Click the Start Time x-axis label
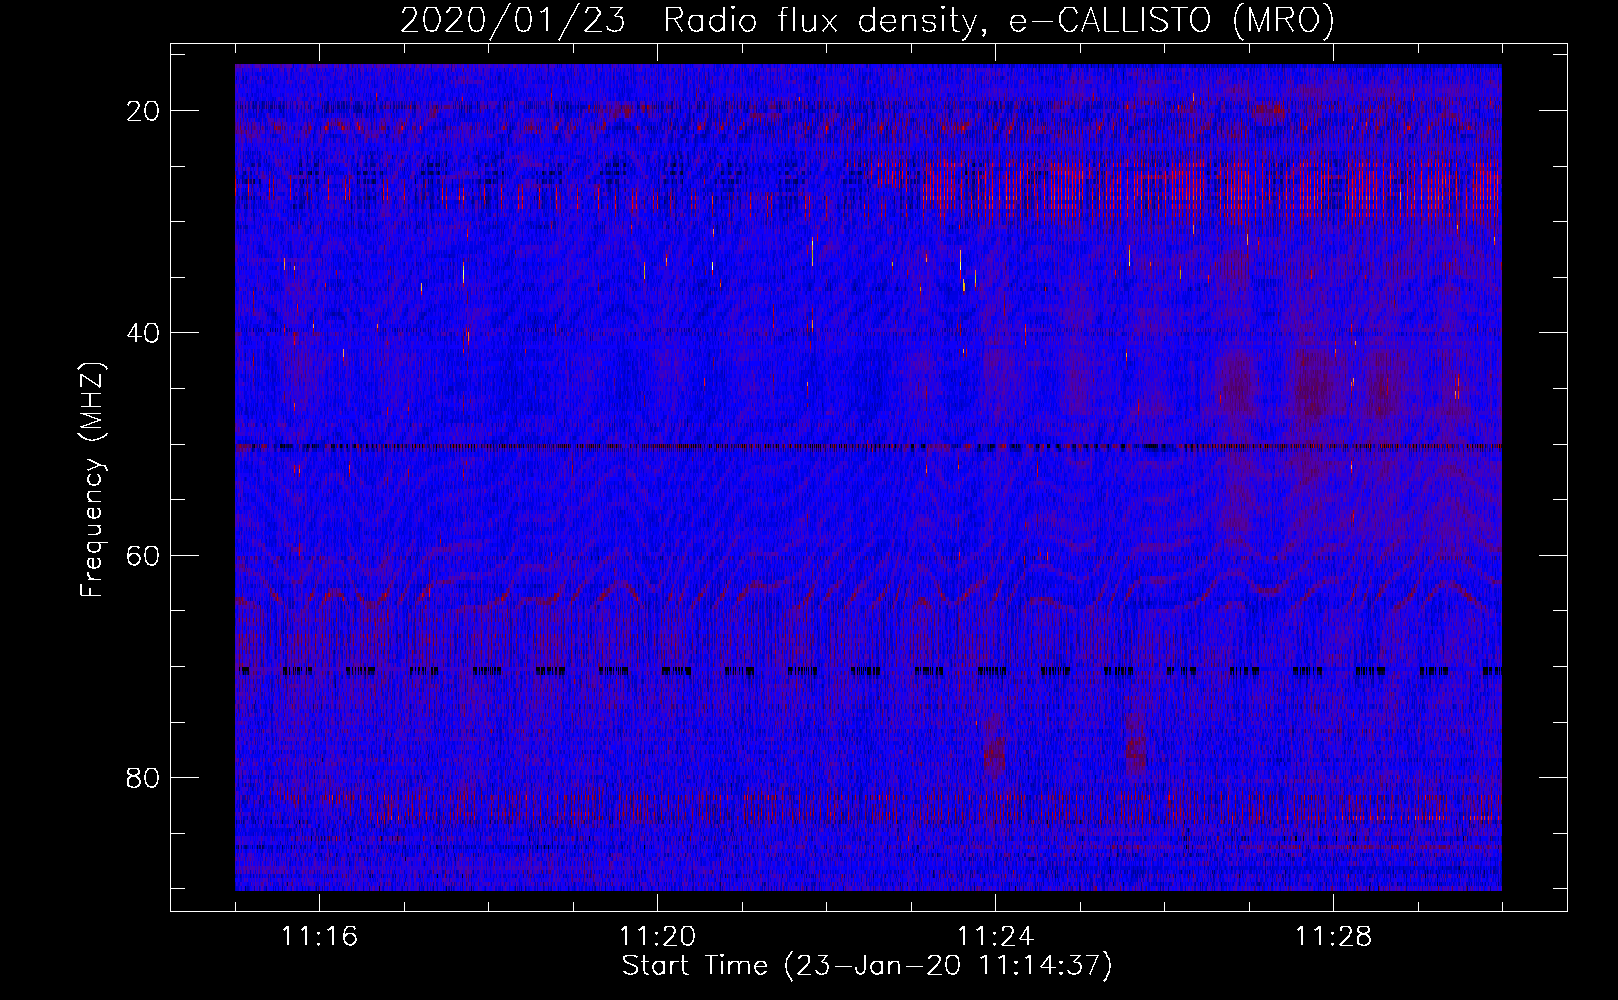Screen dimensions: 1618x1000 (867, 966)
